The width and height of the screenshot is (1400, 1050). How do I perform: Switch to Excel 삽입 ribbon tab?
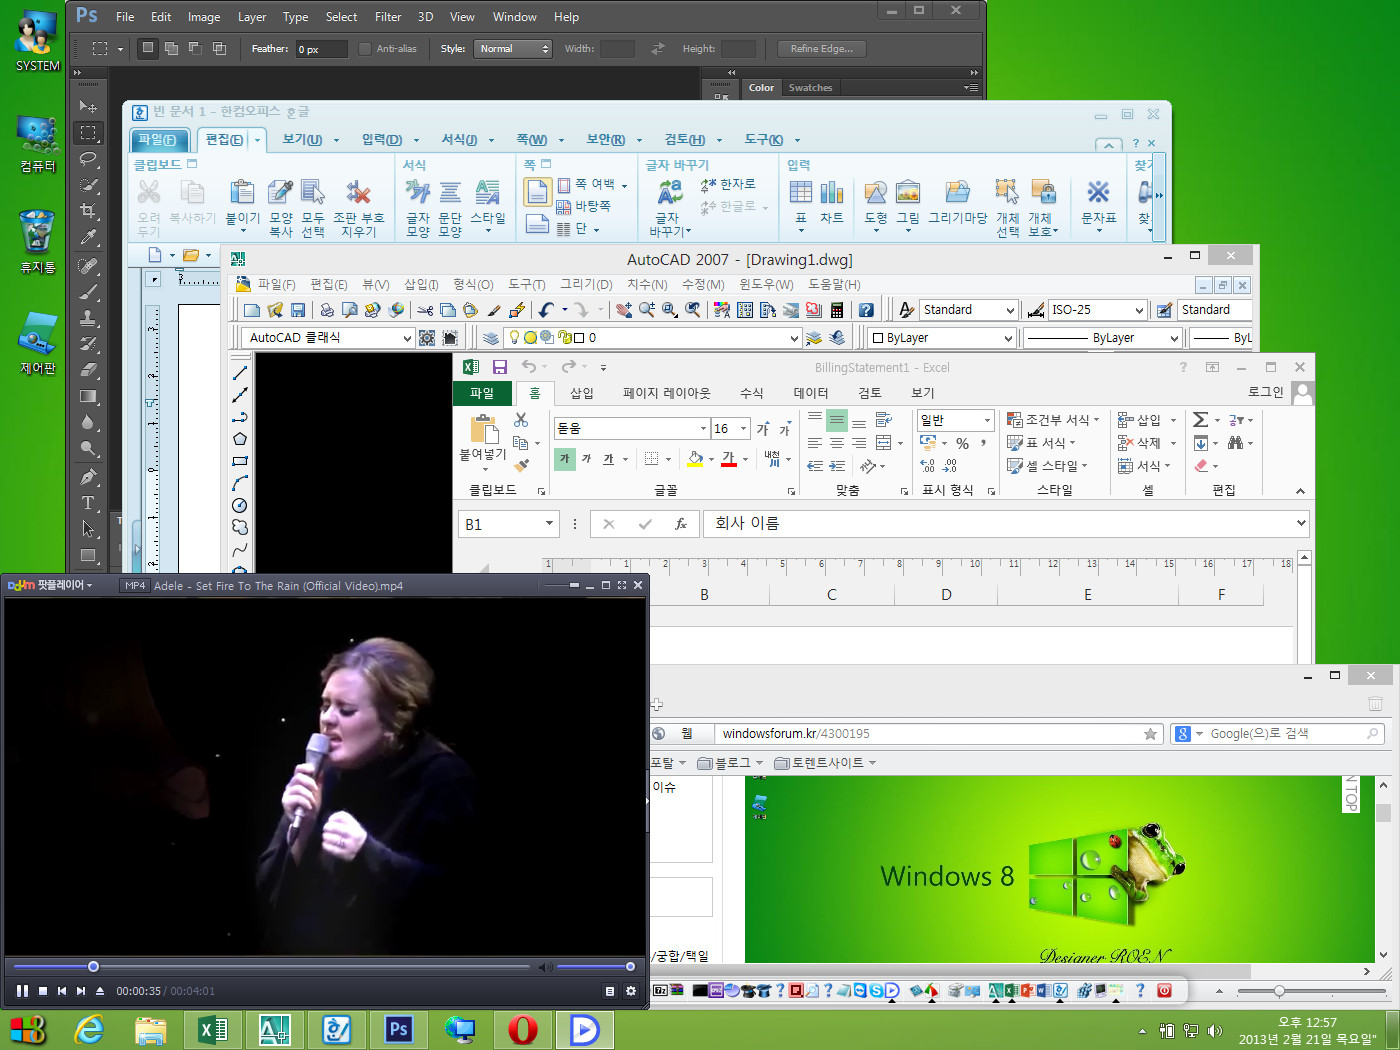[x=582, y=393]
